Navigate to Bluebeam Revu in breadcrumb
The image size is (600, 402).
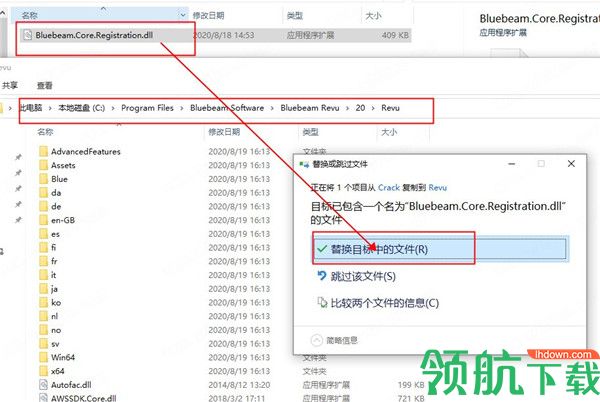pos(310,108)
